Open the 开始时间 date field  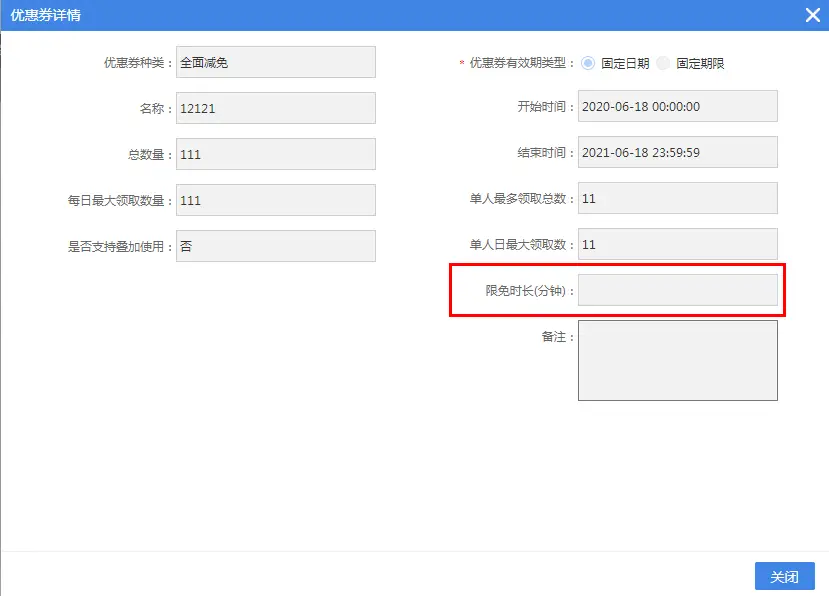(677, 106)
